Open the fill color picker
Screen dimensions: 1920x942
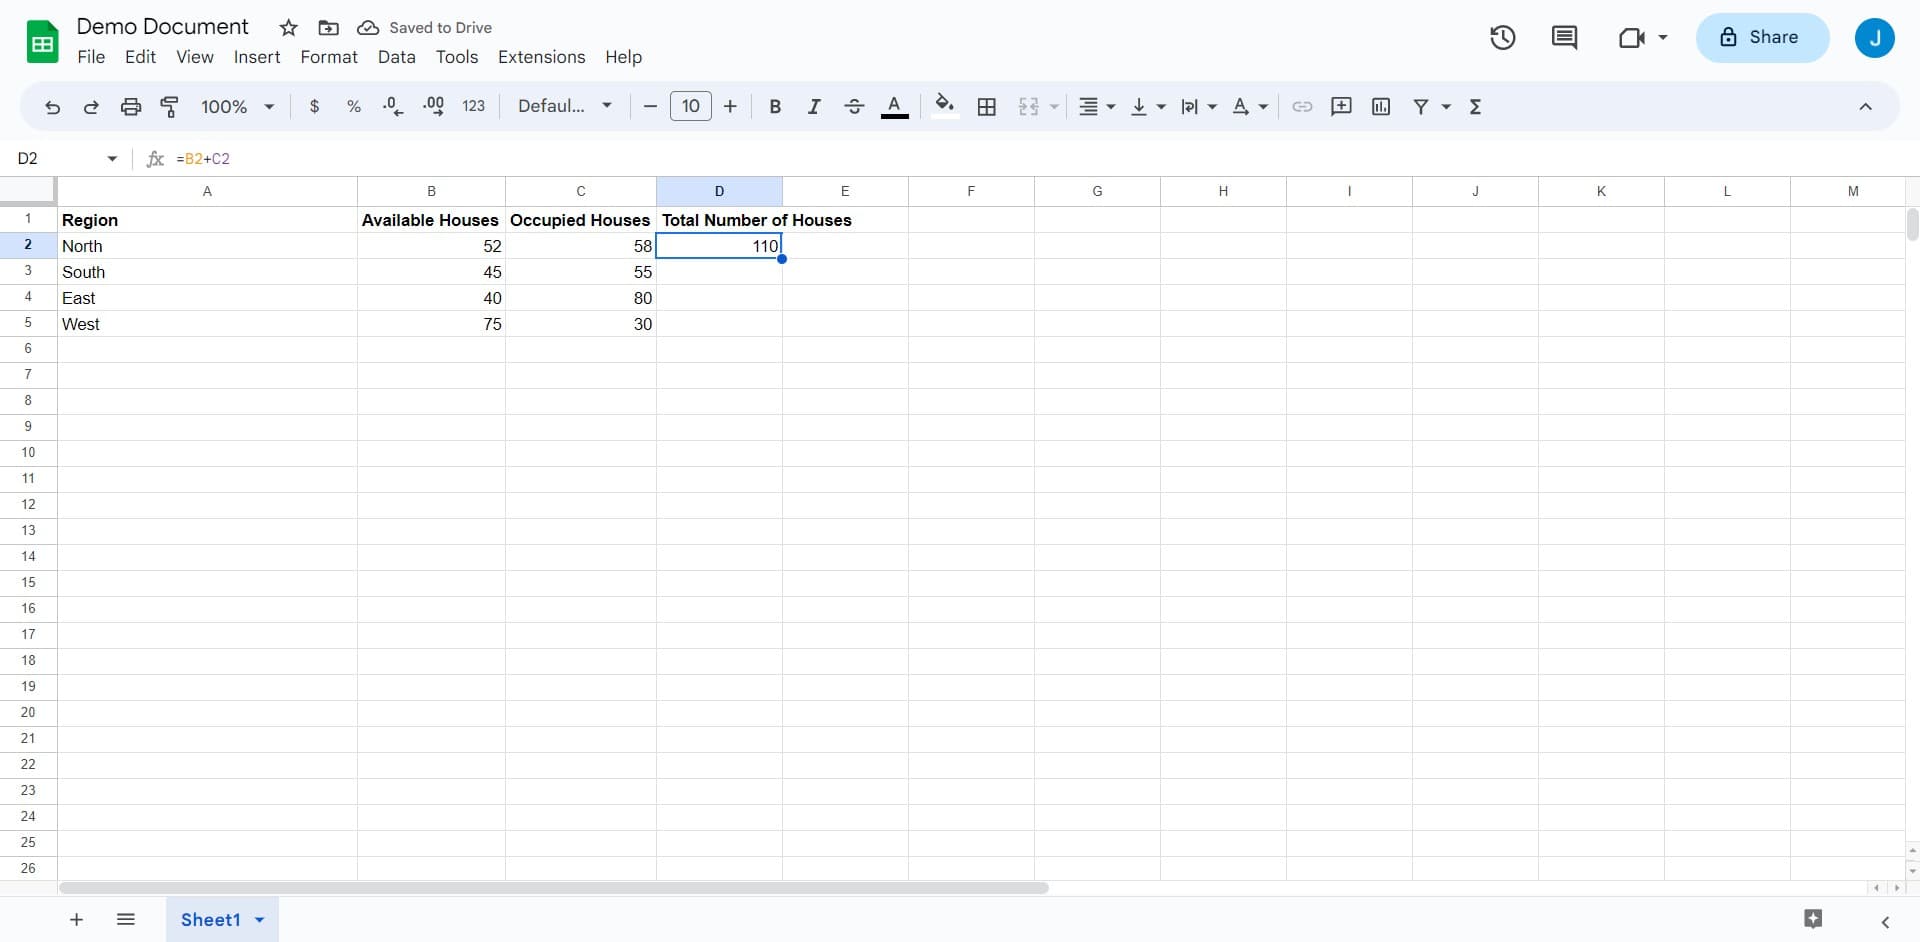tap(944, 106)
